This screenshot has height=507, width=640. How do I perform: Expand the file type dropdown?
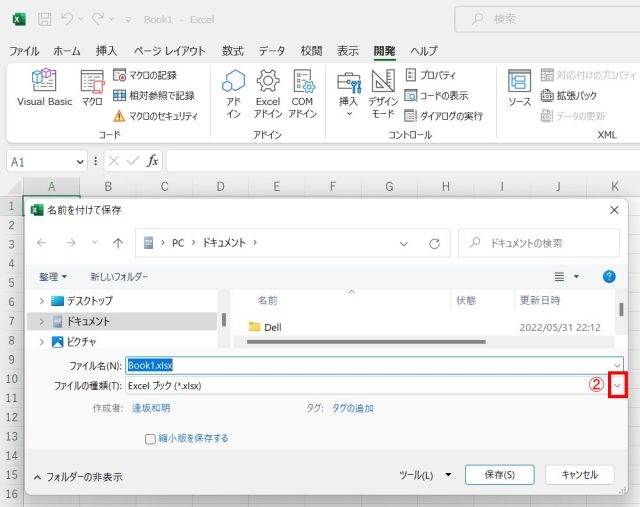click(x=617, y=385)
